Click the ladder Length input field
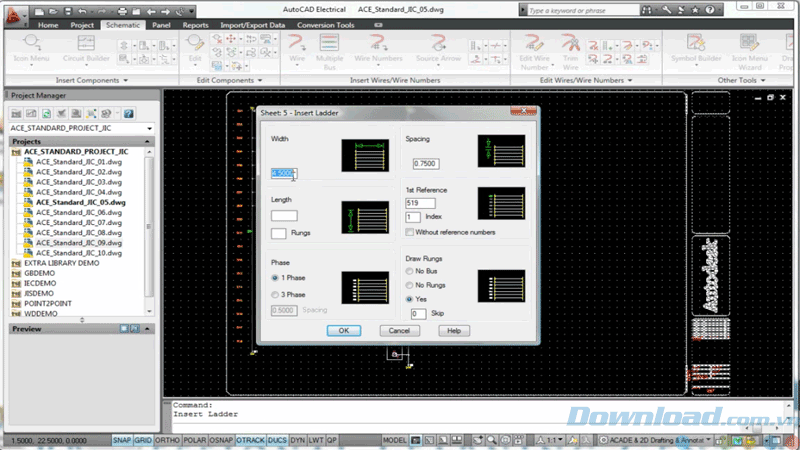The image size is (800, 450). 284,216
